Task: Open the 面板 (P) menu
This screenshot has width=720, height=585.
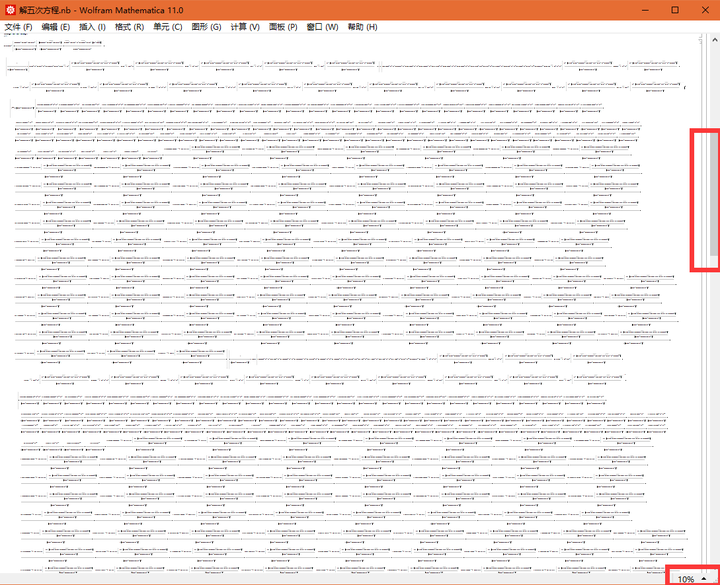Action: click(283, 27)
